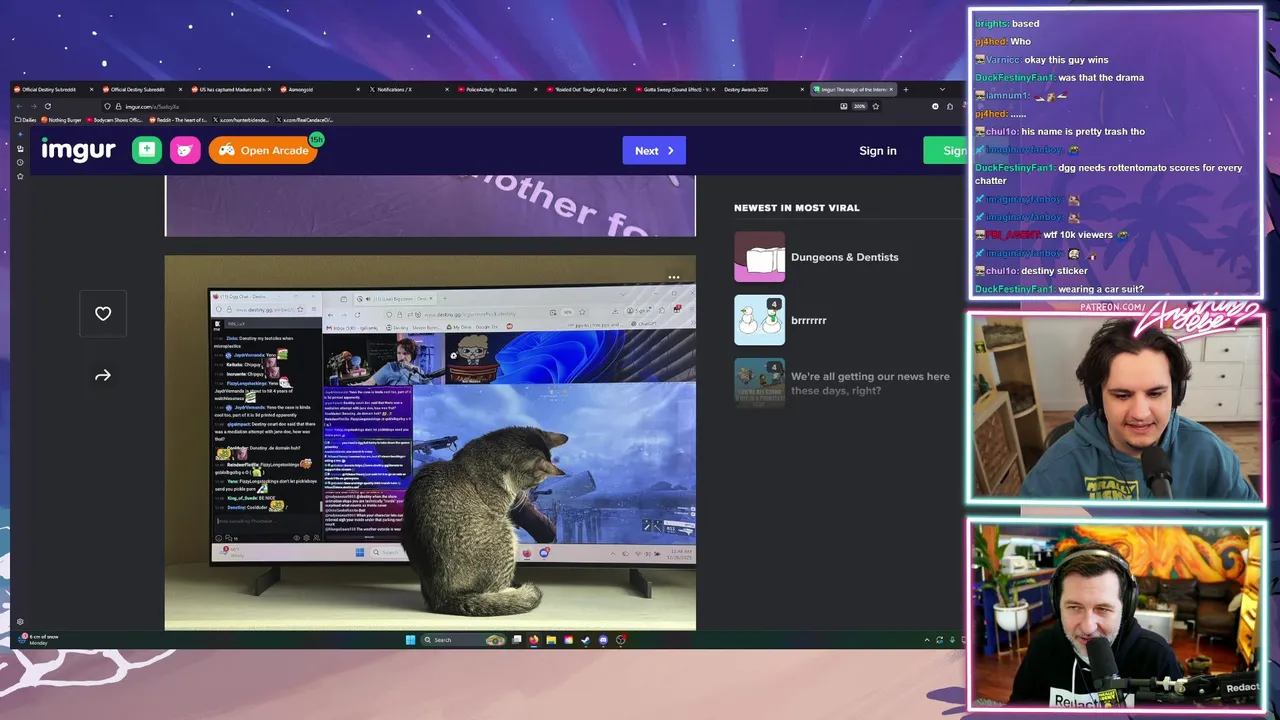Click the top webcam feed of dark-haired man
Image resolution: width=1280 pixels, height=720 pixels.
(1116, 407)
